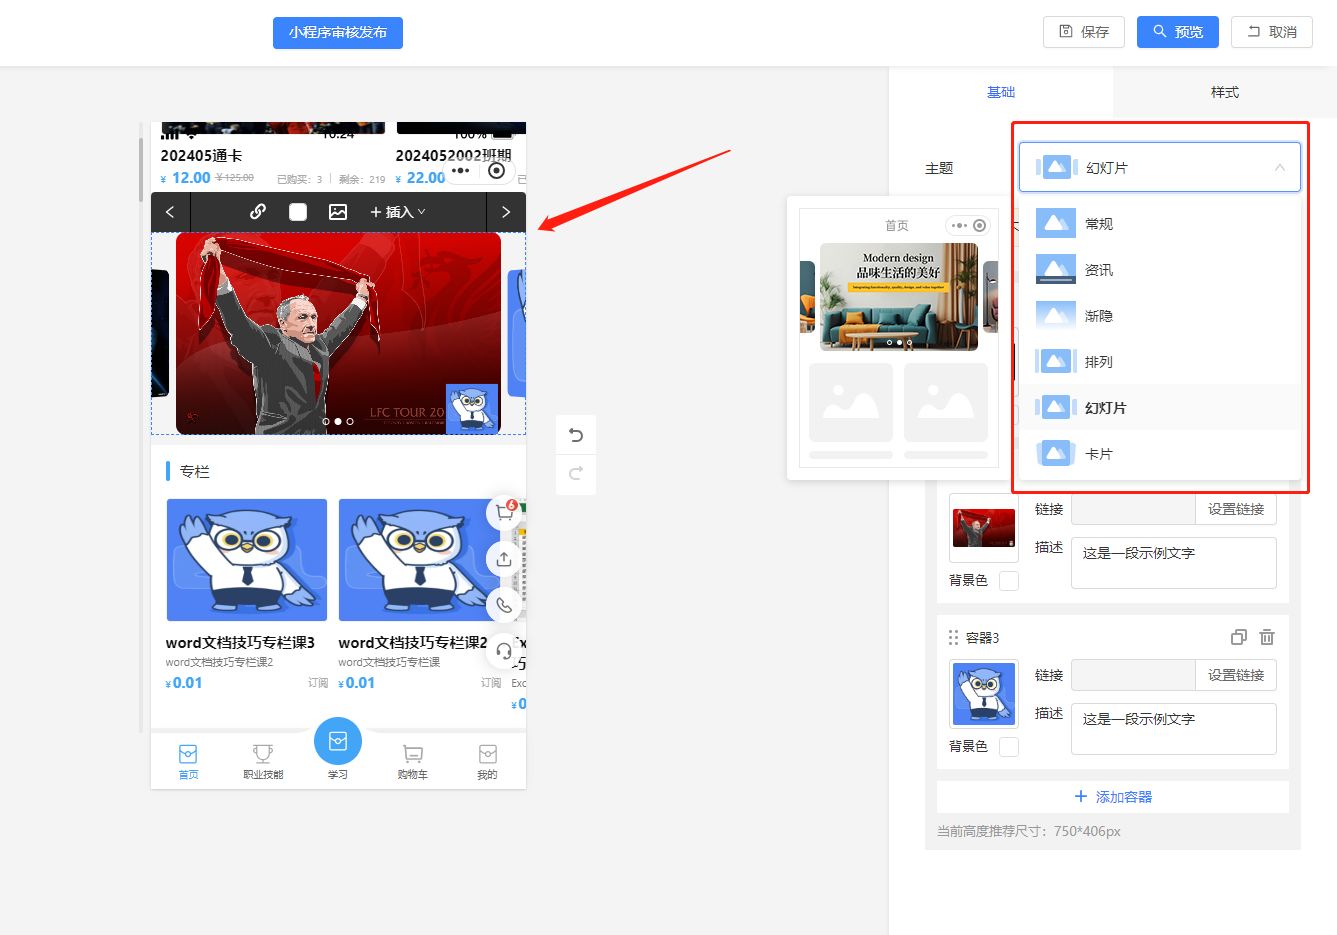Pick 背景色 swatch above 容器3

point(1009,580)
